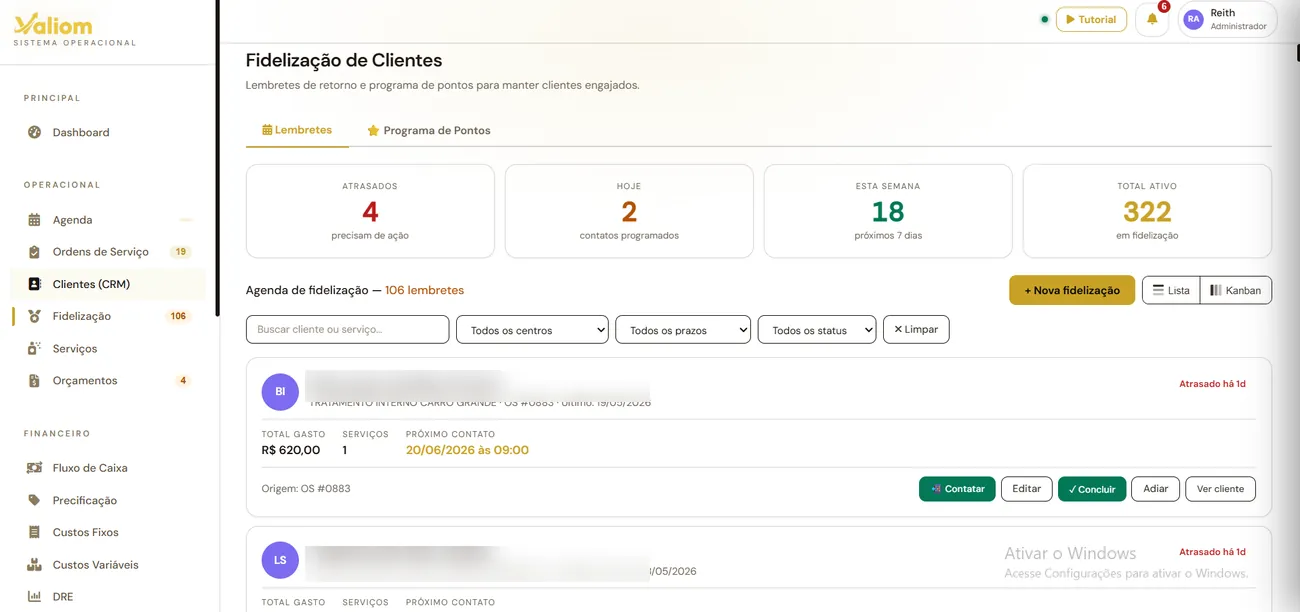Click the Total Ativo summary card
The height and width of the screenshot is (612, 1300).
(x=1147, y=211)
